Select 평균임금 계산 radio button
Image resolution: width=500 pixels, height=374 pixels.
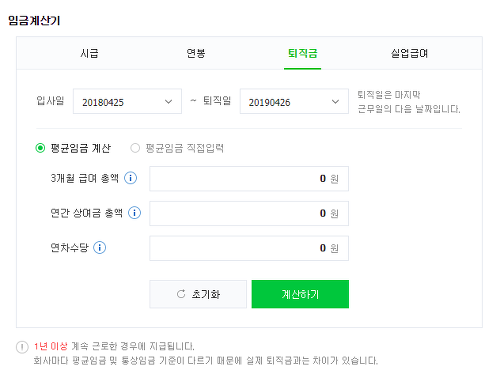pyautogui.click(x=40, y=148)
